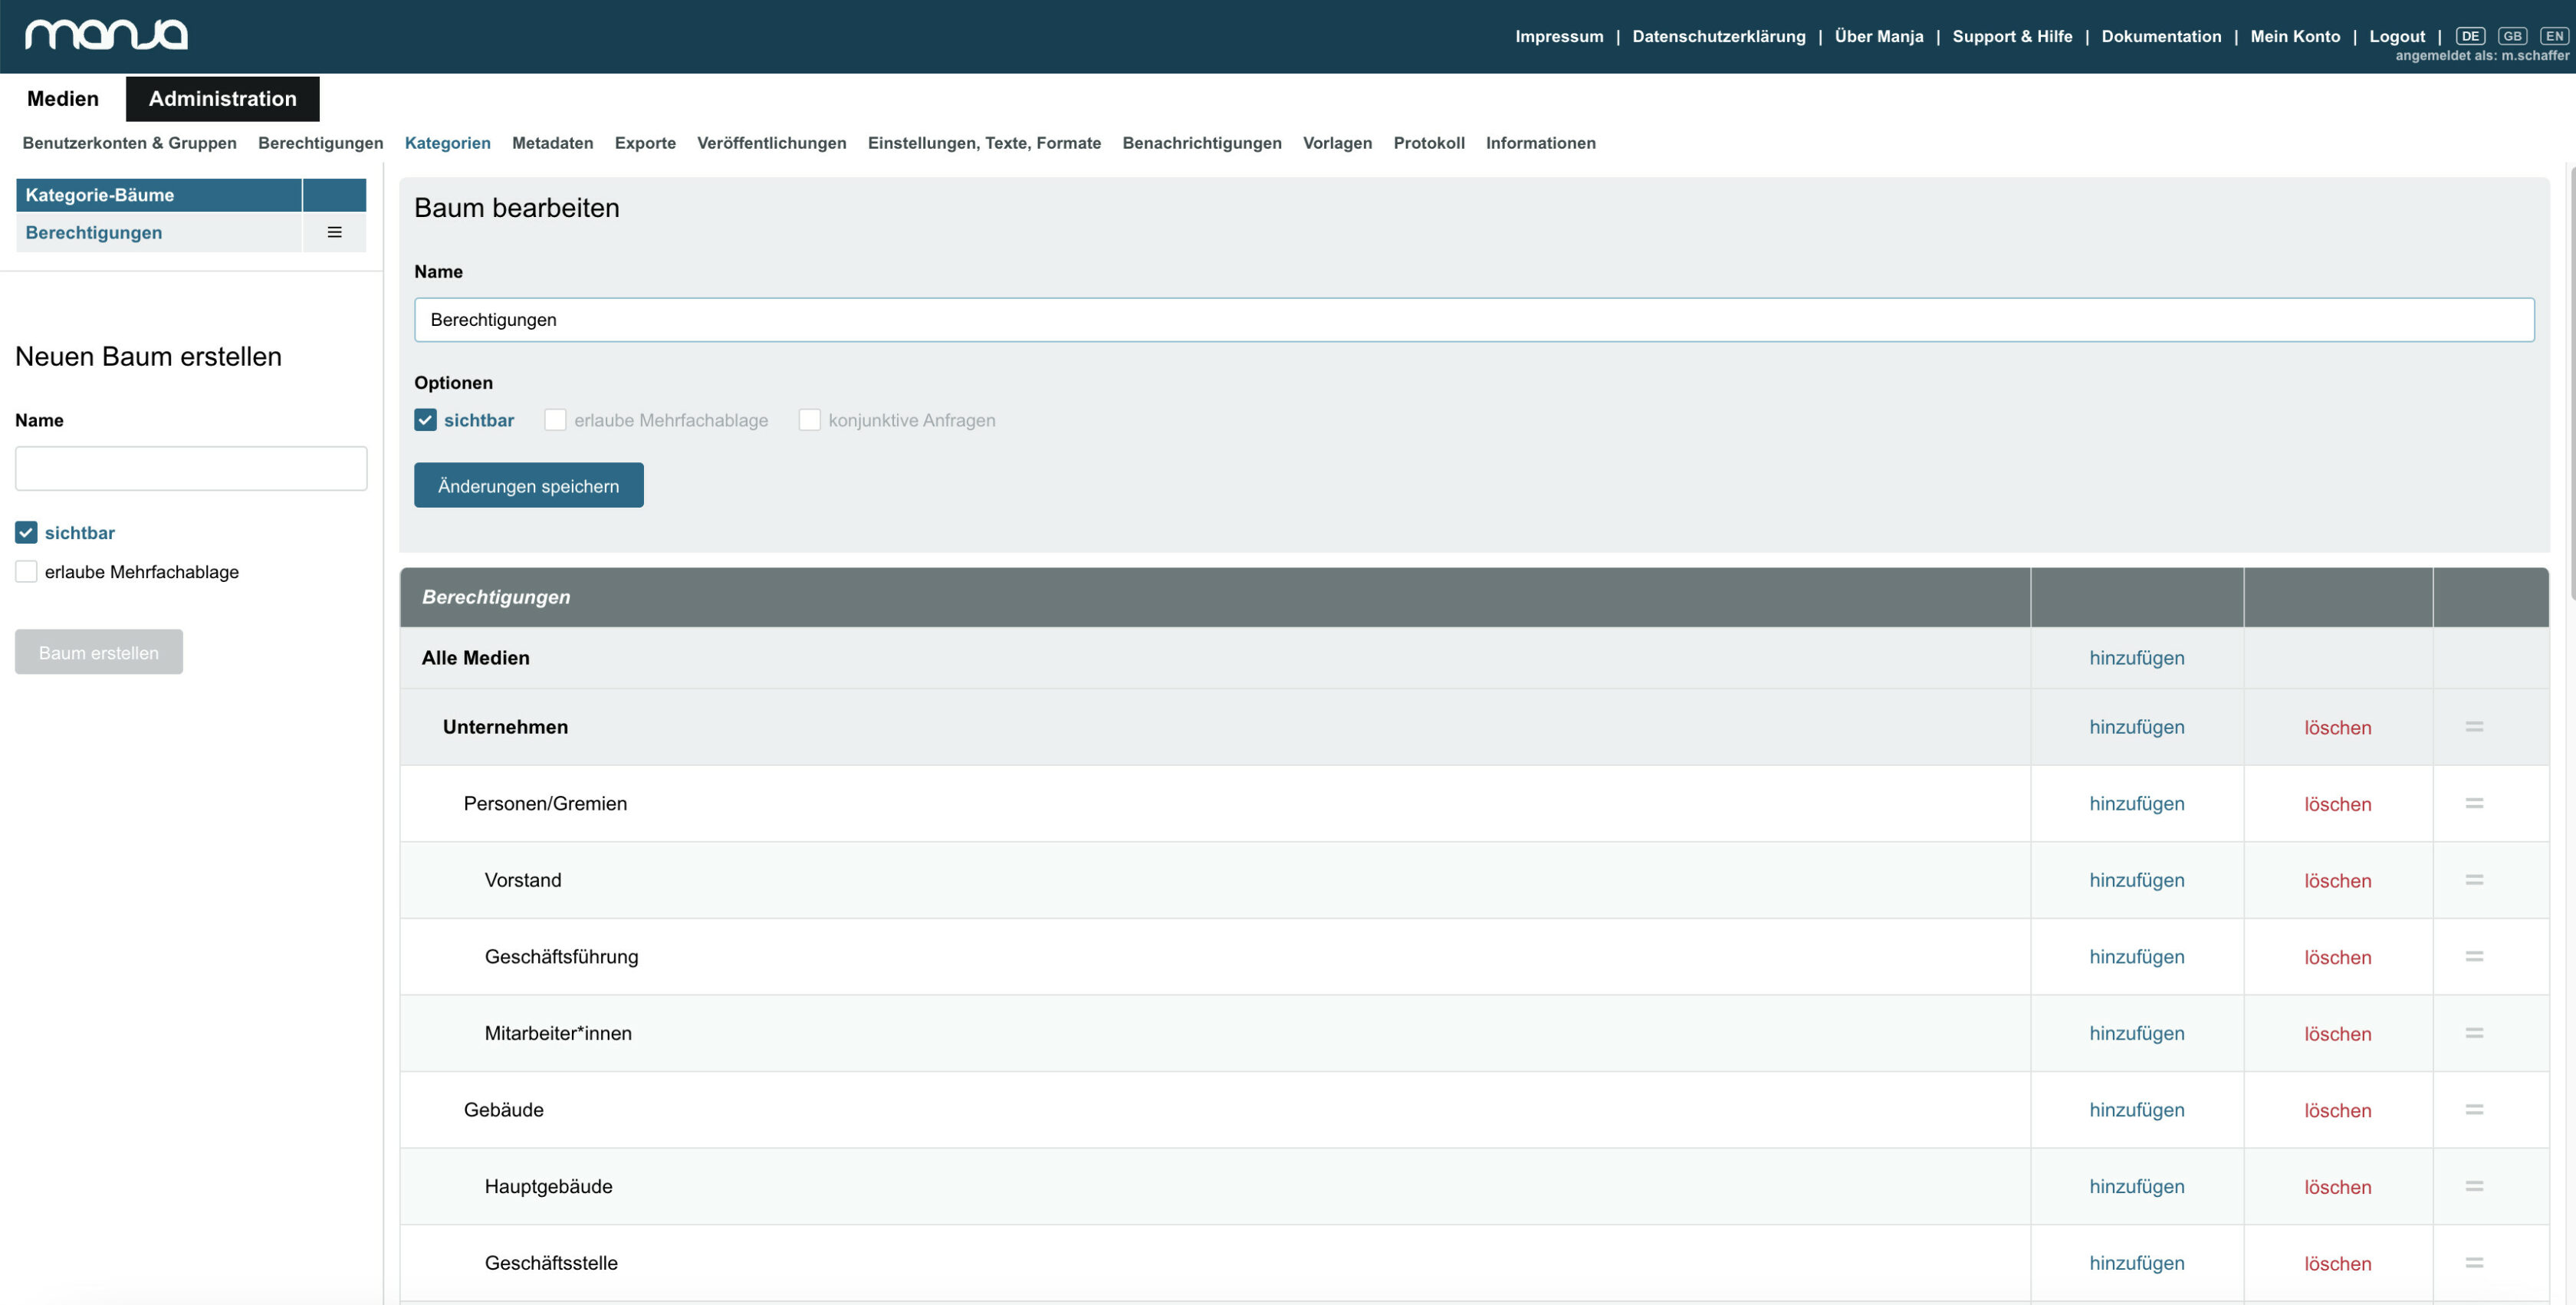Click Änderungen speichern button

click(x=528, y=485)
